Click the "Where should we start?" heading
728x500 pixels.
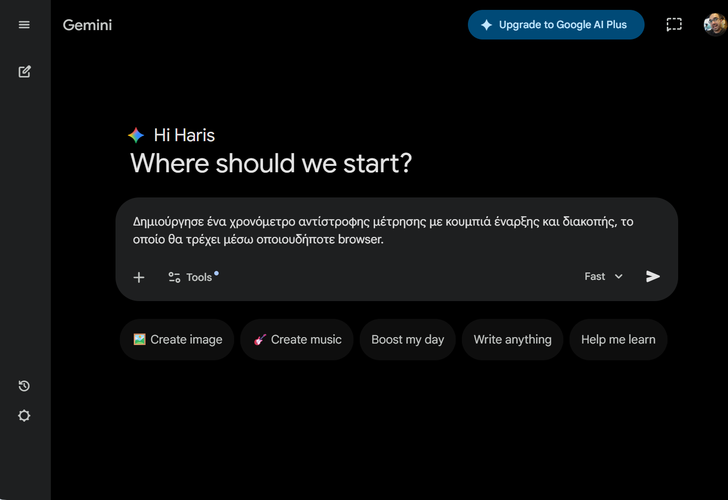point(270,164)
